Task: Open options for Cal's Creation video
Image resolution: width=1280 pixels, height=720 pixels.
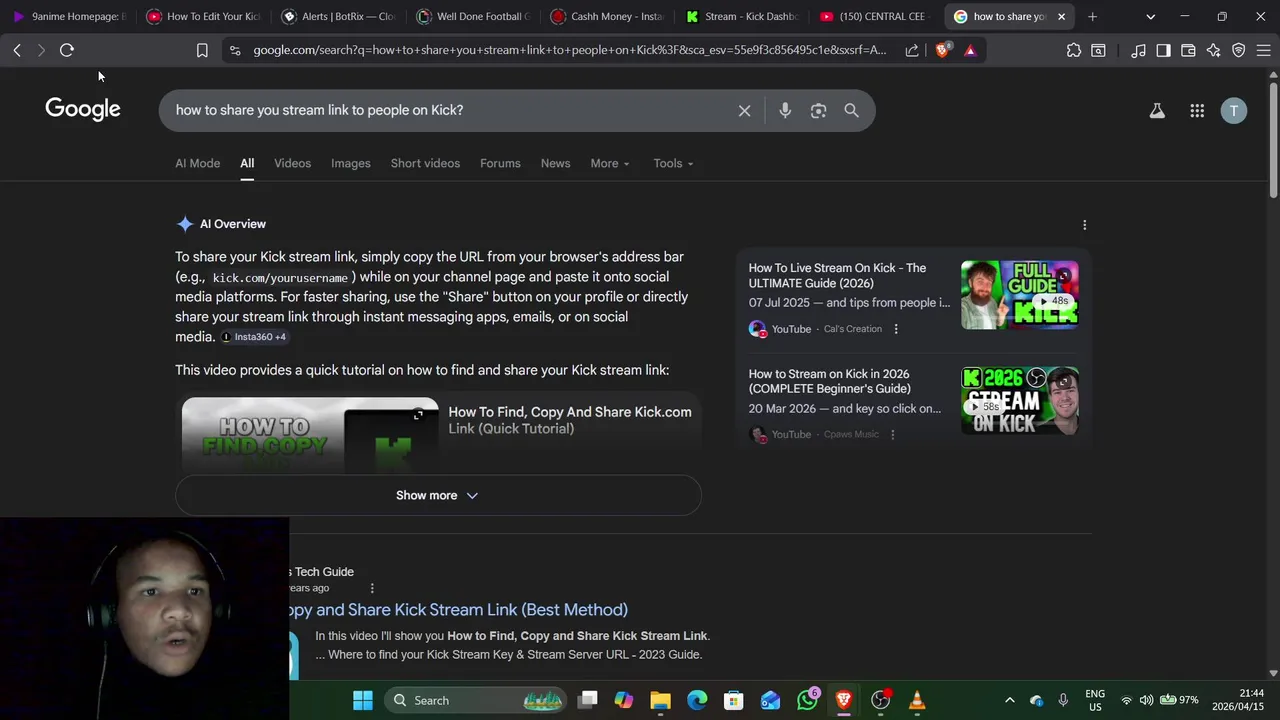Action: click(x=896, y=329)
